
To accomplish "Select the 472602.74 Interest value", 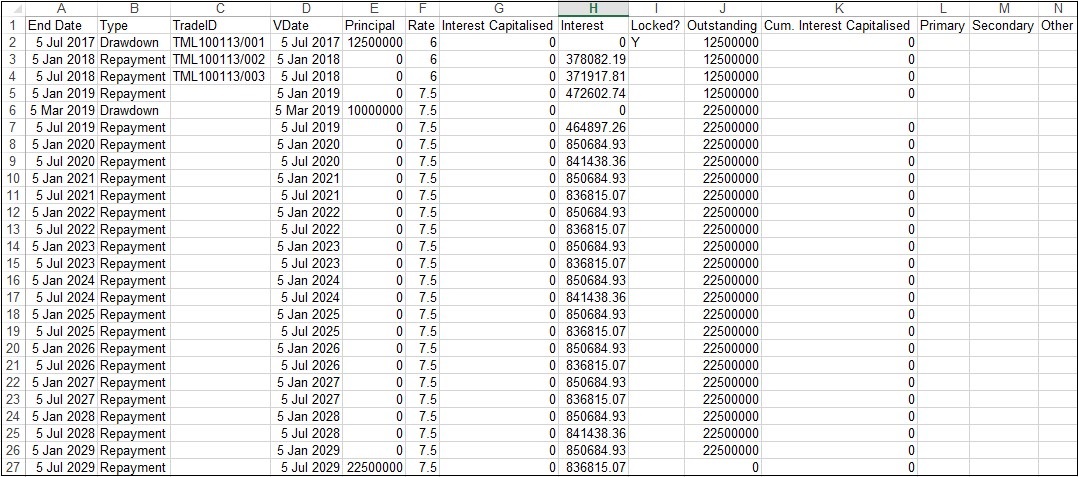I will [592, 93].
